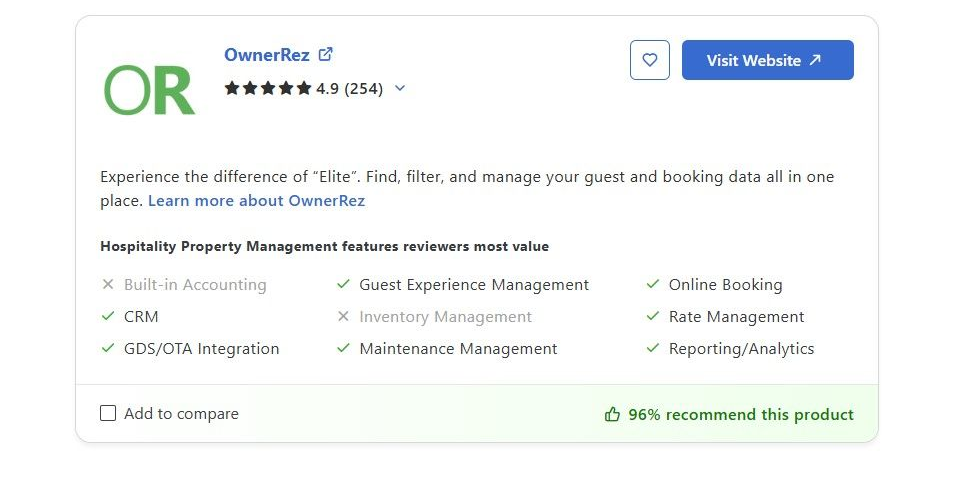Click the CRM feature label
Viewport: 979px width, 479px height.
(141, 317)
